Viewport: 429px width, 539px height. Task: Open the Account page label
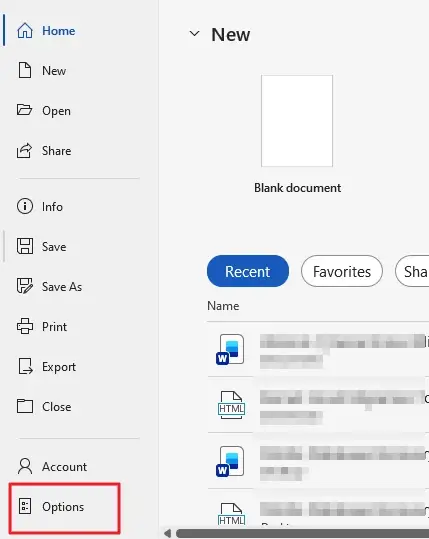click(x=64, y=467)
